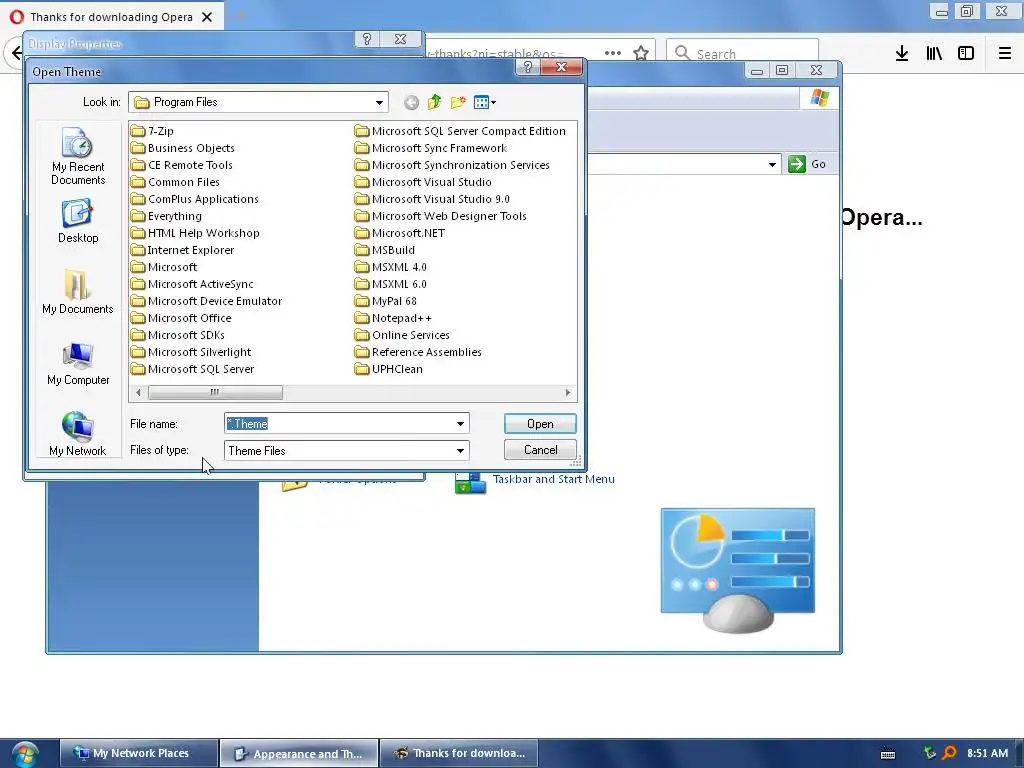Viewport: 1024px width, 768px height.
Task: Toggle Firefox sidebar icon
Action: pyautogui.click(x=966, y=53)
